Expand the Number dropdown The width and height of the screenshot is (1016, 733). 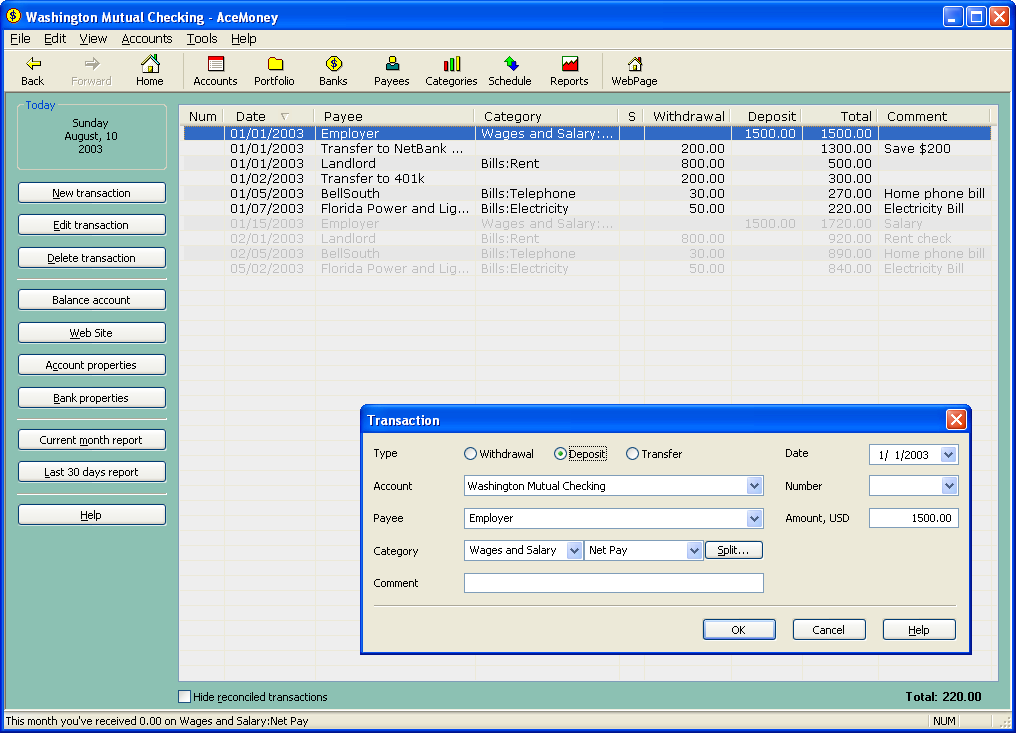click(x=949, y=485)
